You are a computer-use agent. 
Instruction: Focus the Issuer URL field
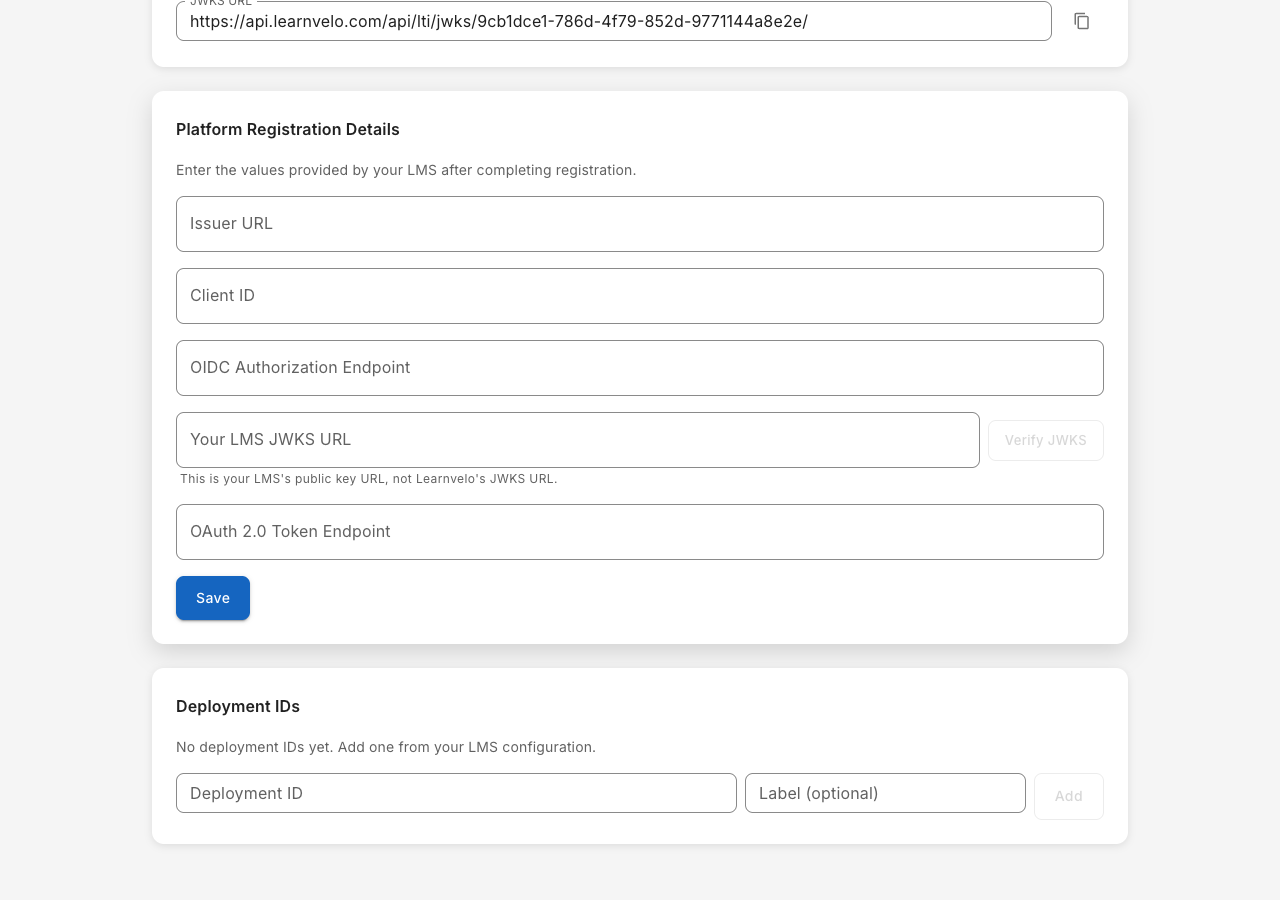click(639, 224)
